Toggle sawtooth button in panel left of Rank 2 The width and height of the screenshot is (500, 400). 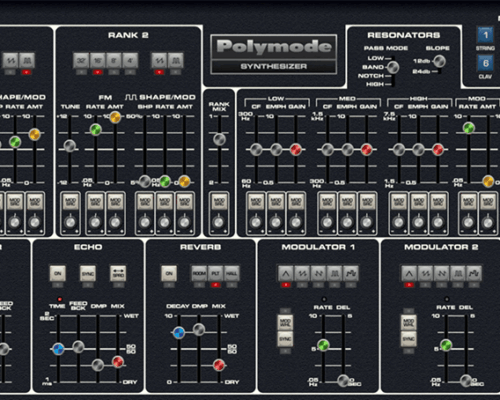10,61
